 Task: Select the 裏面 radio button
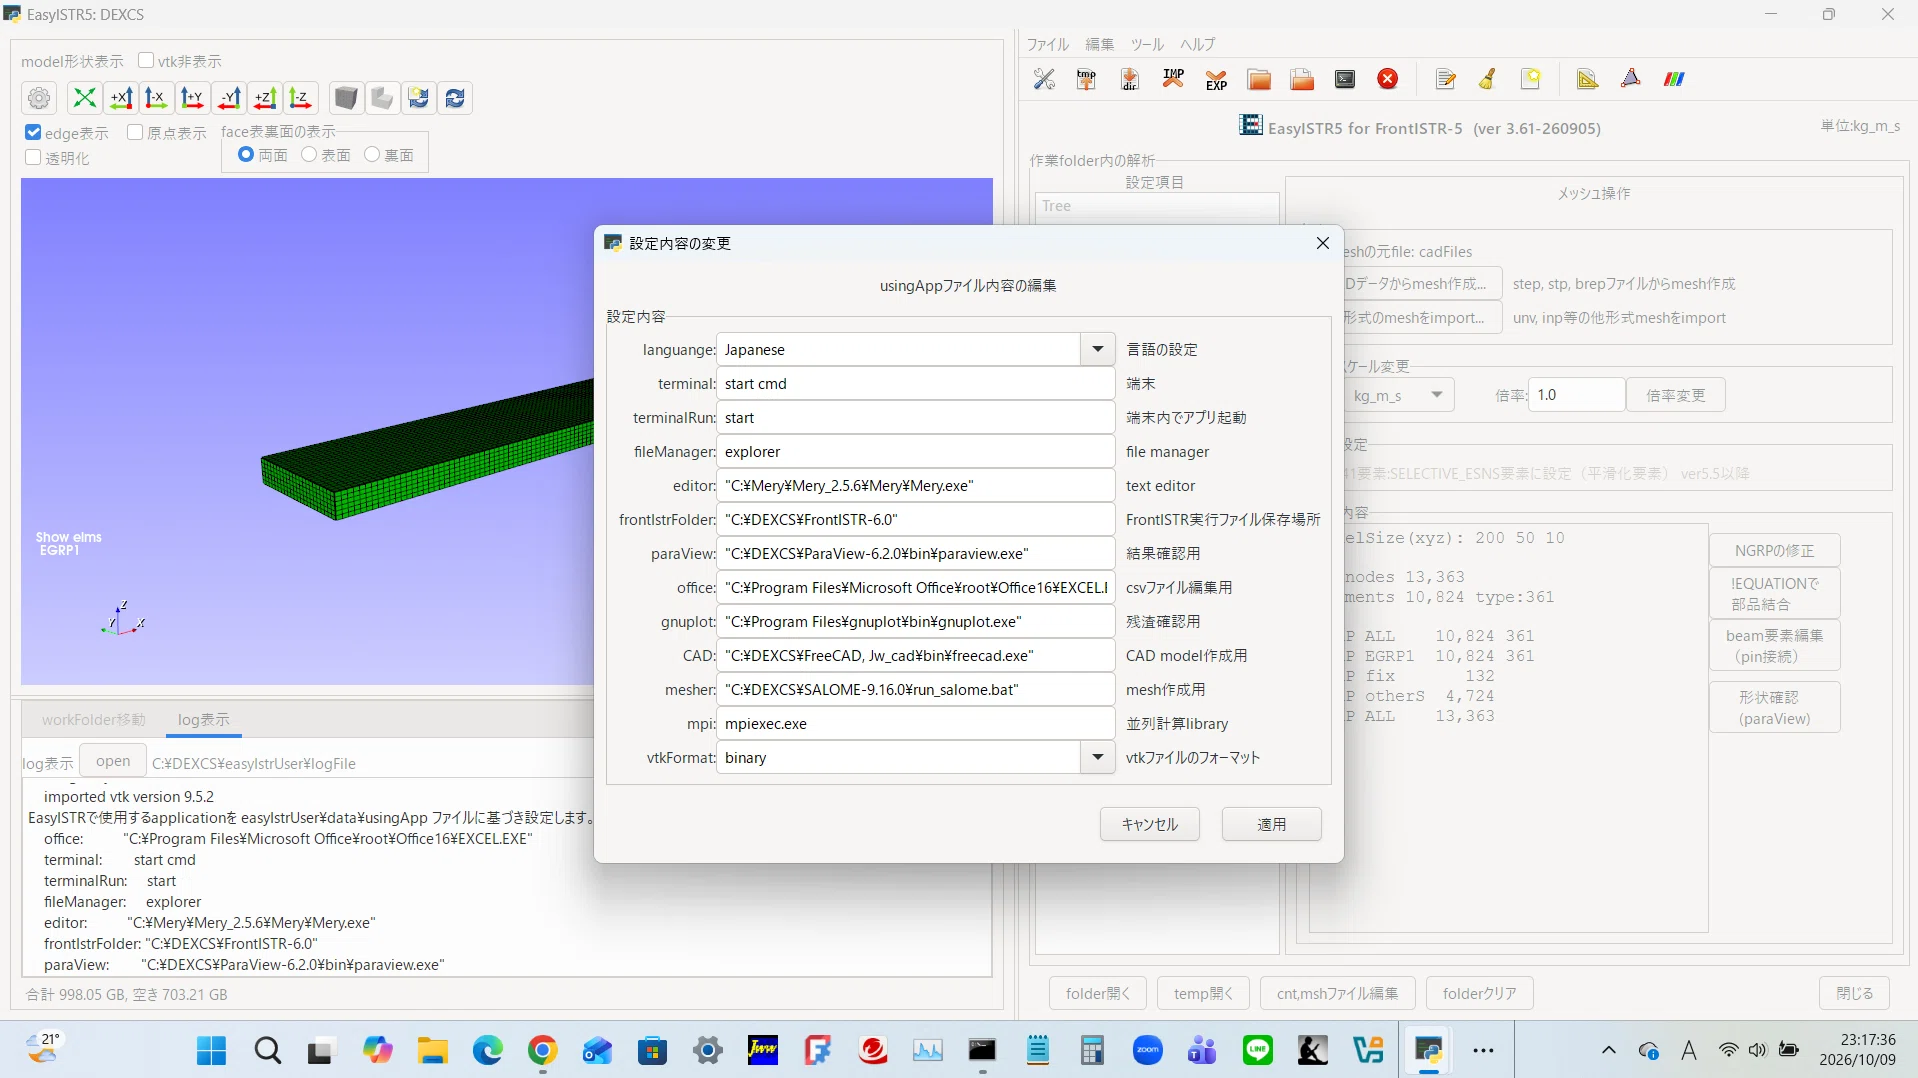click(372, 154)
